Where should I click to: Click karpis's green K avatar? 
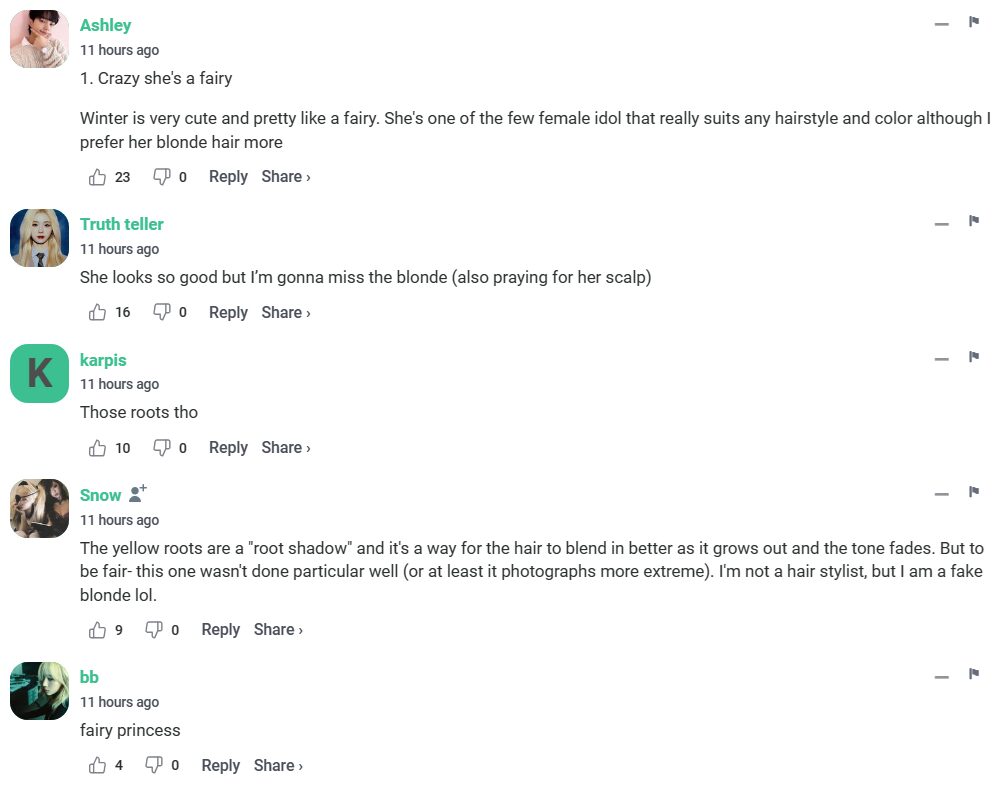[x=39, y=373]
